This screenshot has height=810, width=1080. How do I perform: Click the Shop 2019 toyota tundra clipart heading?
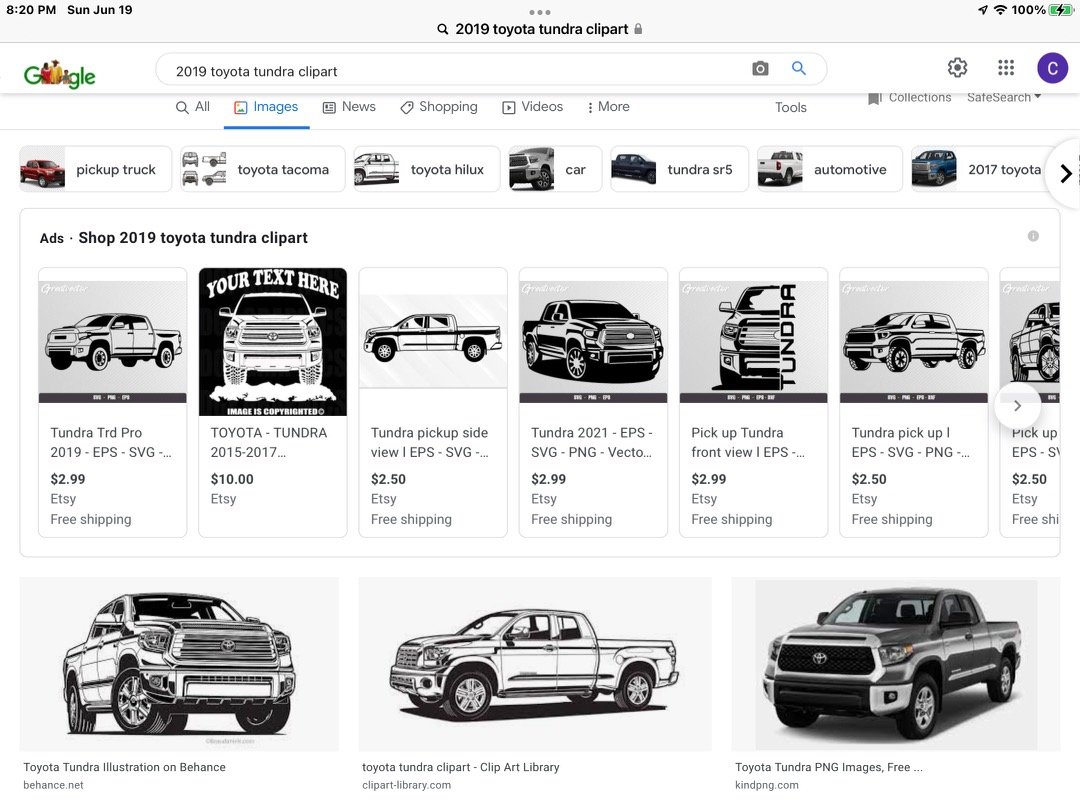193,238
